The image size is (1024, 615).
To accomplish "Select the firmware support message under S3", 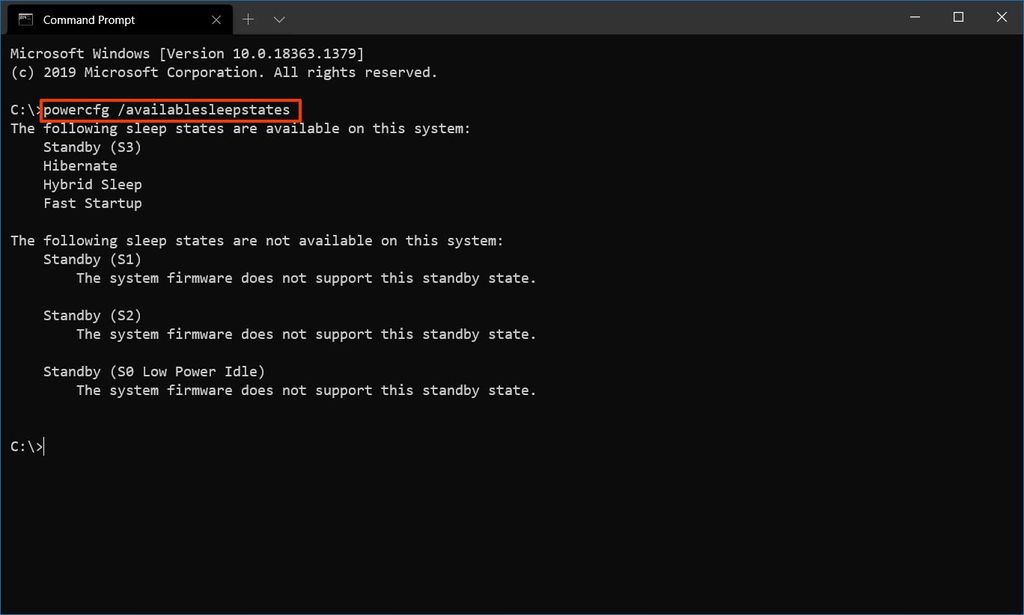I will tap(306, 278).
